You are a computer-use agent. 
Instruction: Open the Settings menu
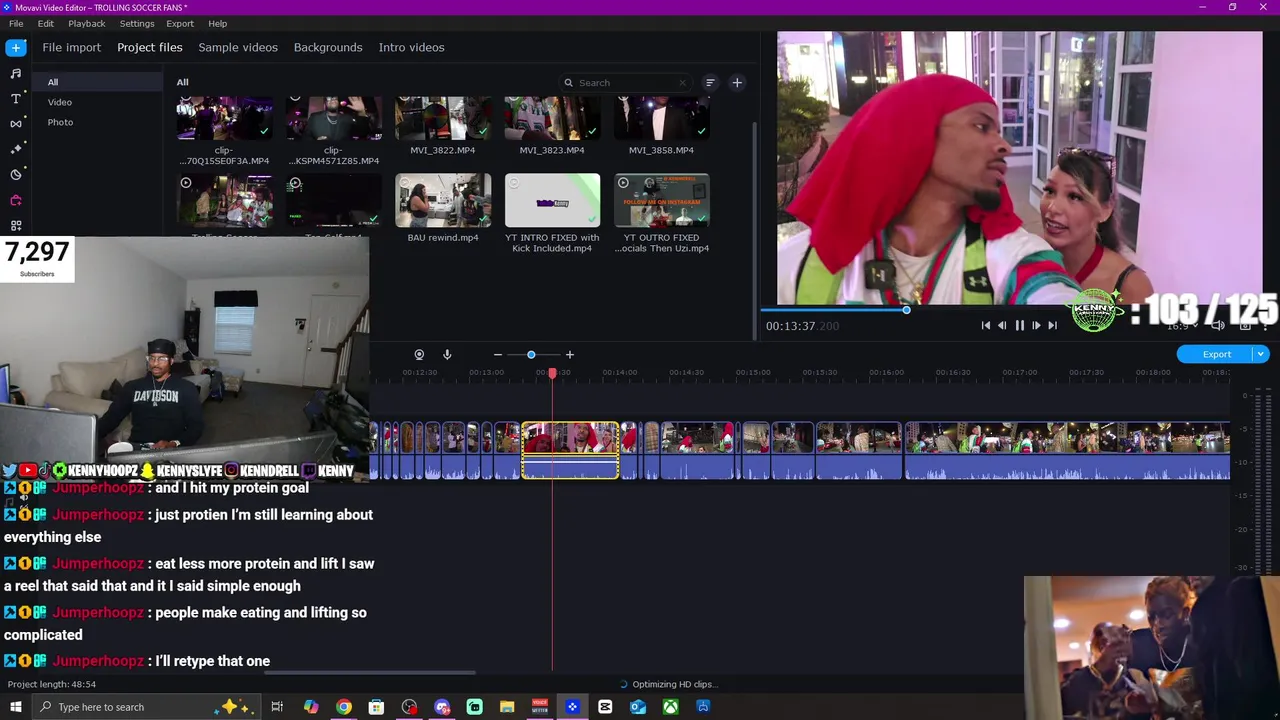click(137, 23)
